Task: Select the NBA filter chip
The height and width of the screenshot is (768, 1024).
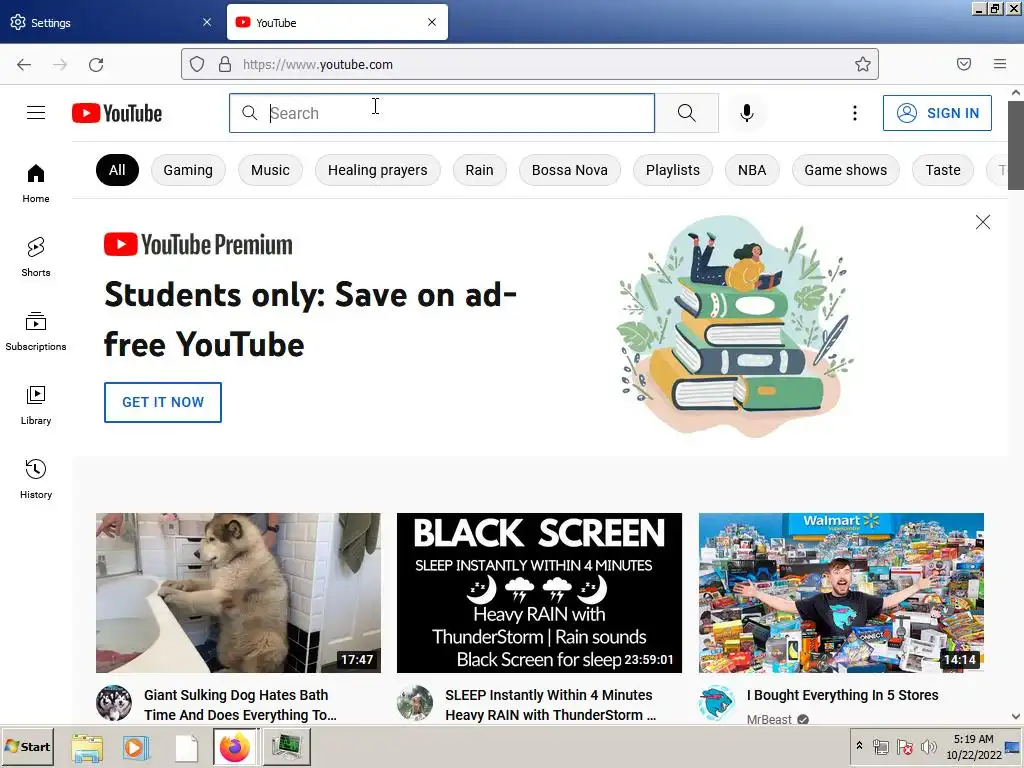Action: [x=752, y=170]
